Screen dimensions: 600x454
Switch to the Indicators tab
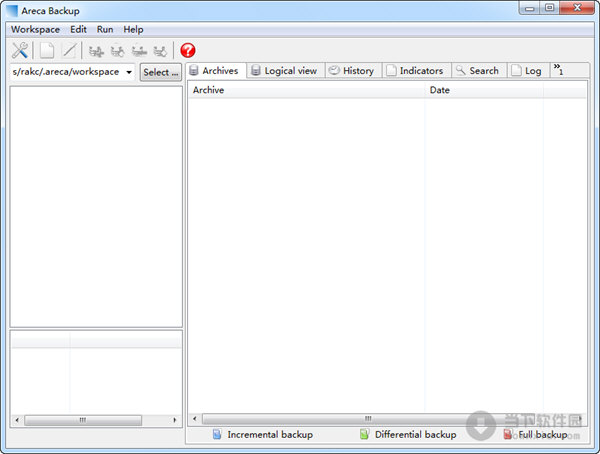(417, 71)
